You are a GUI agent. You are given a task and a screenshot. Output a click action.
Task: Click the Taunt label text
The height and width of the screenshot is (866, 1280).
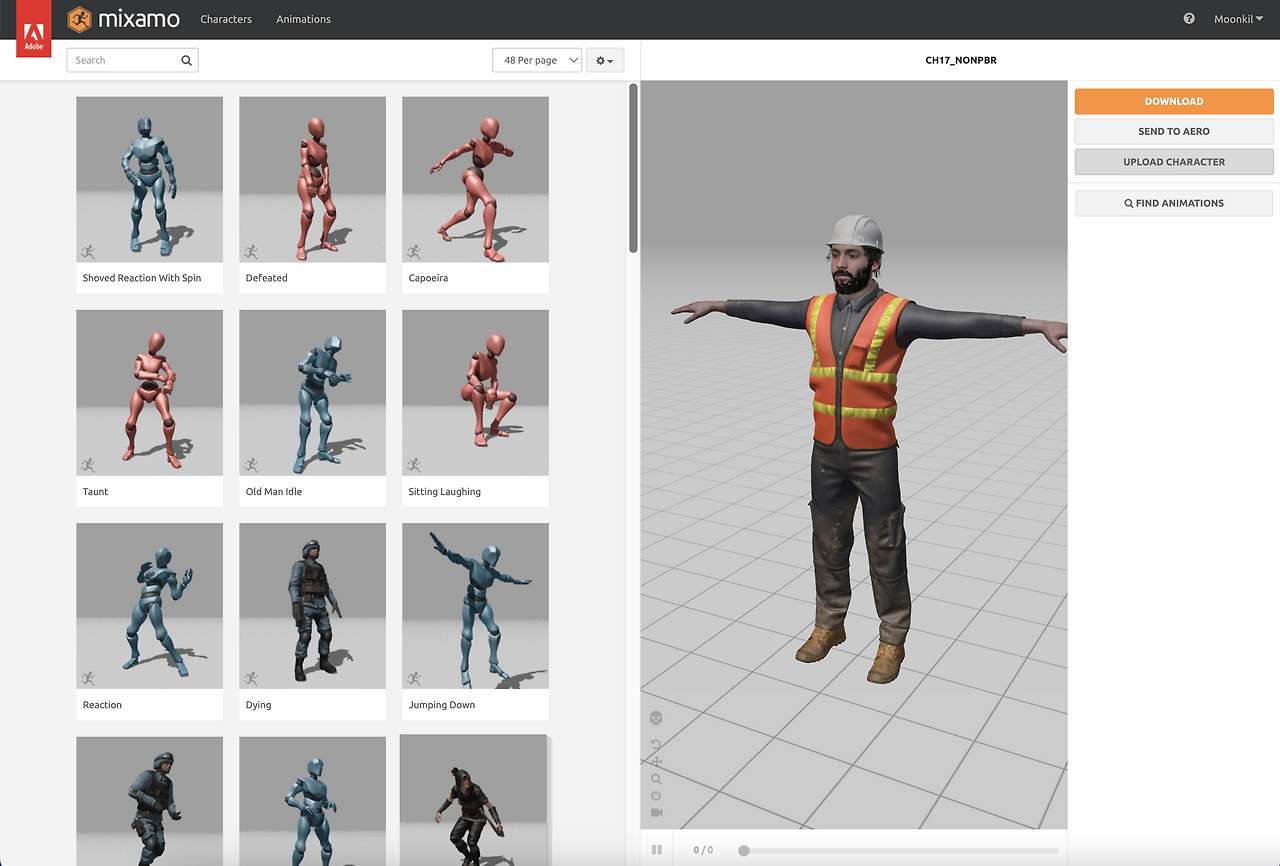(96, 491)
